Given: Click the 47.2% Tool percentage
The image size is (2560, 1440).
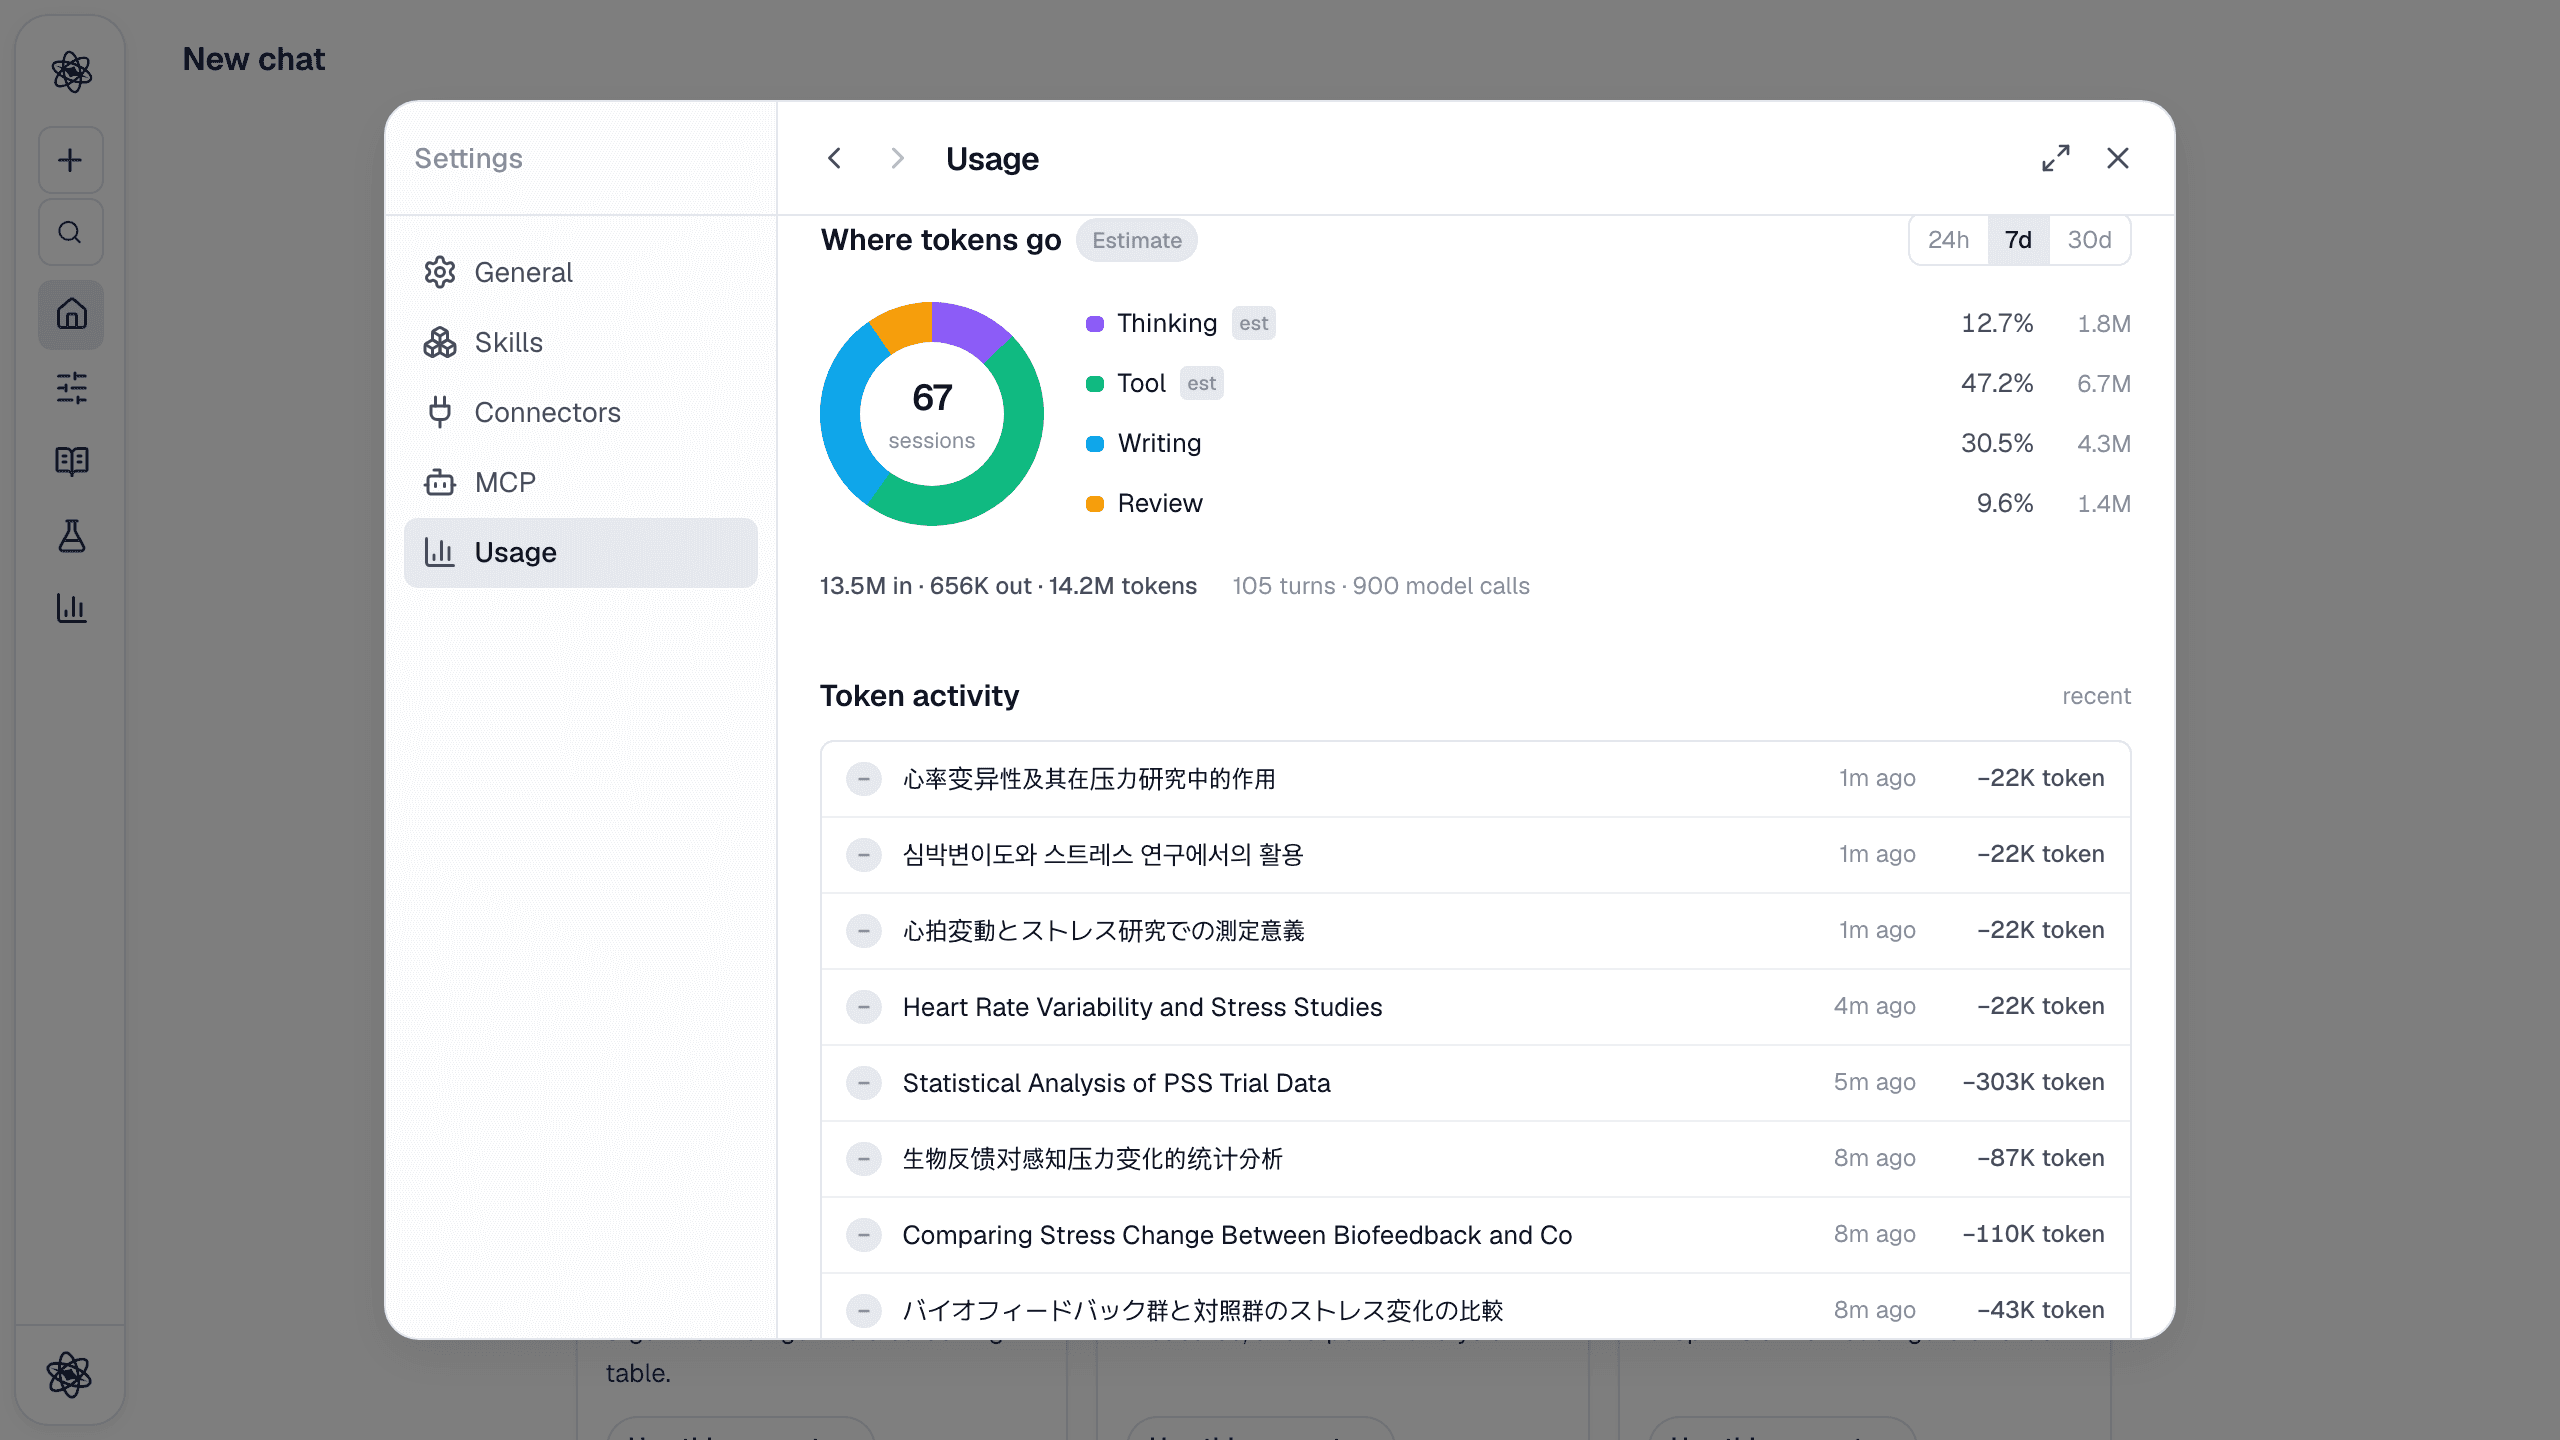Looking at the screenshot, I should (x=1997, y=383).
